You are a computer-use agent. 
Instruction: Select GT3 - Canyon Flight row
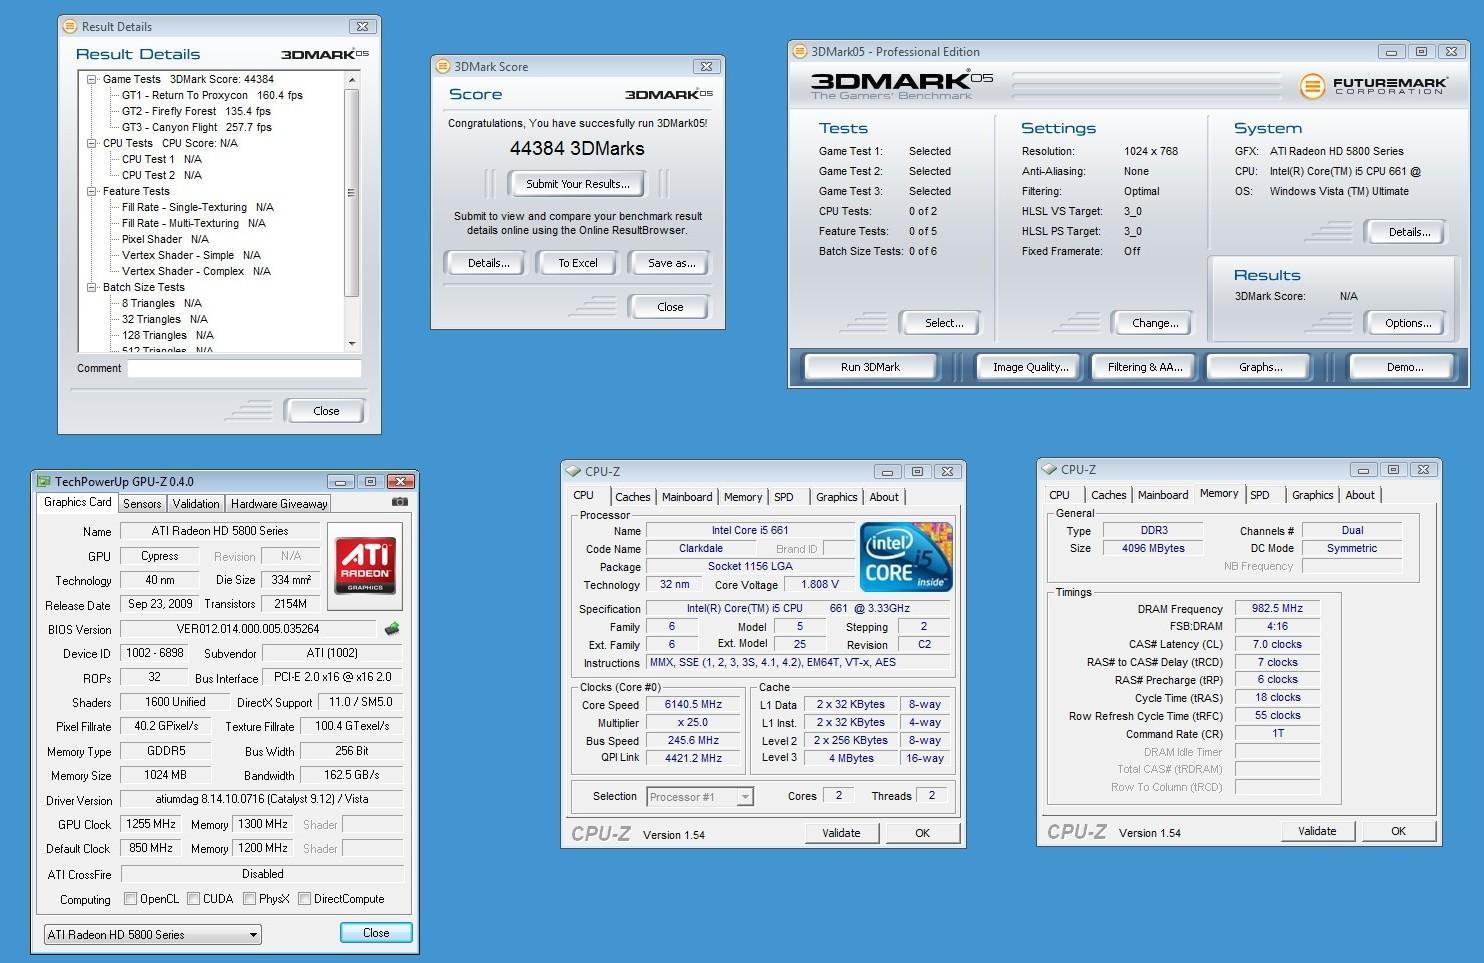(x=197, y=127)
